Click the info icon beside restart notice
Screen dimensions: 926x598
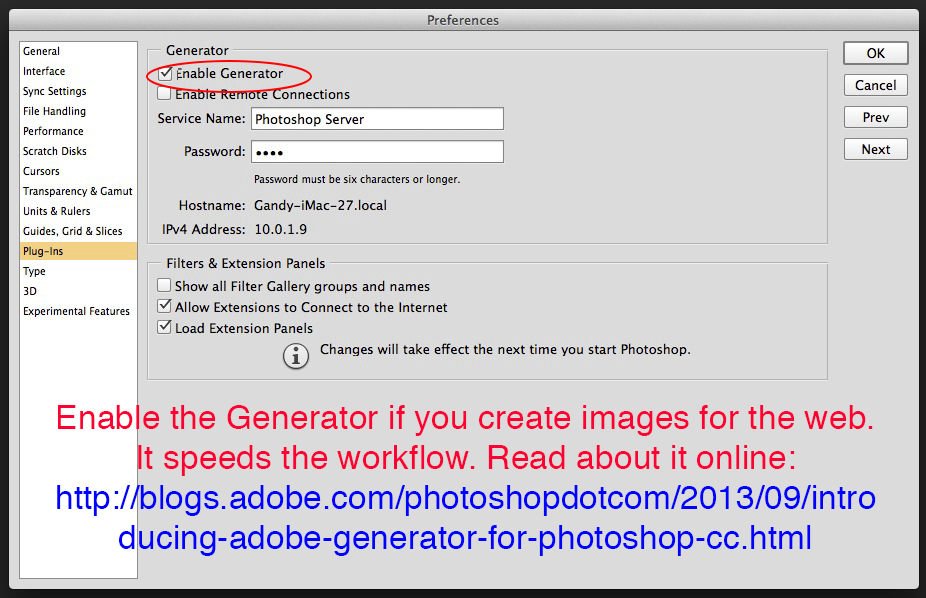(x=296, y=356)
